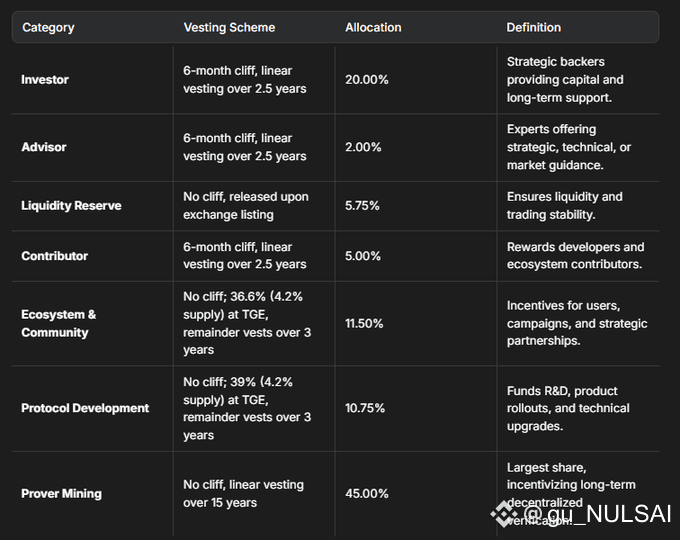Image resolution: width=680 pixels, height=540 pixels.
Task: Click the Ecosystem & Community row label
Action: click(x=59, y=323)
